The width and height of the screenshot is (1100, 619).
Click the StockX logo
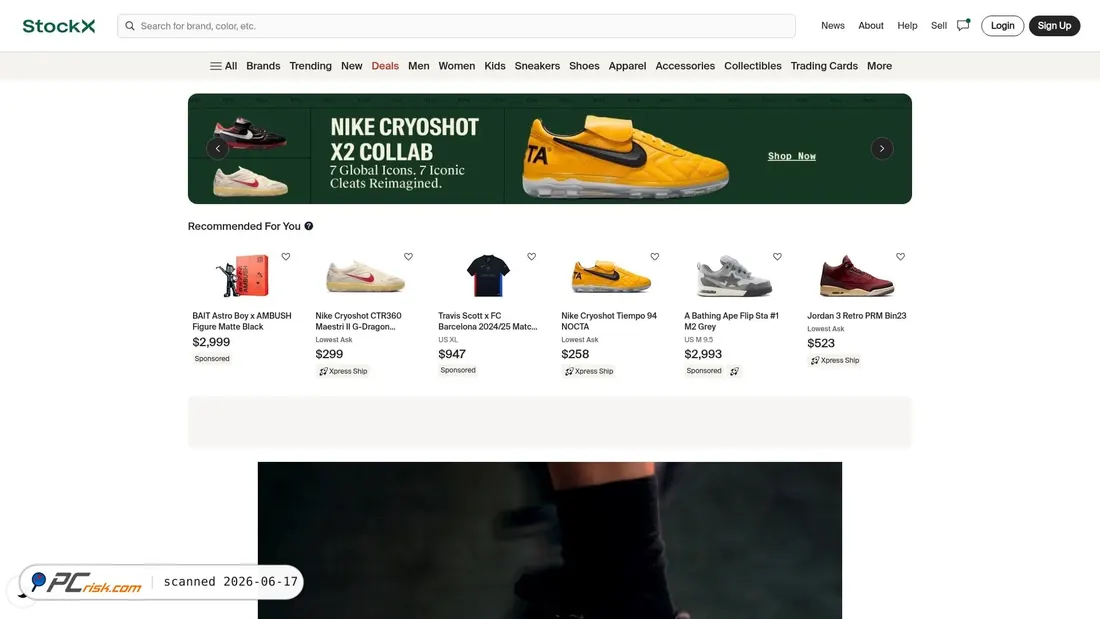coord(58,26)
